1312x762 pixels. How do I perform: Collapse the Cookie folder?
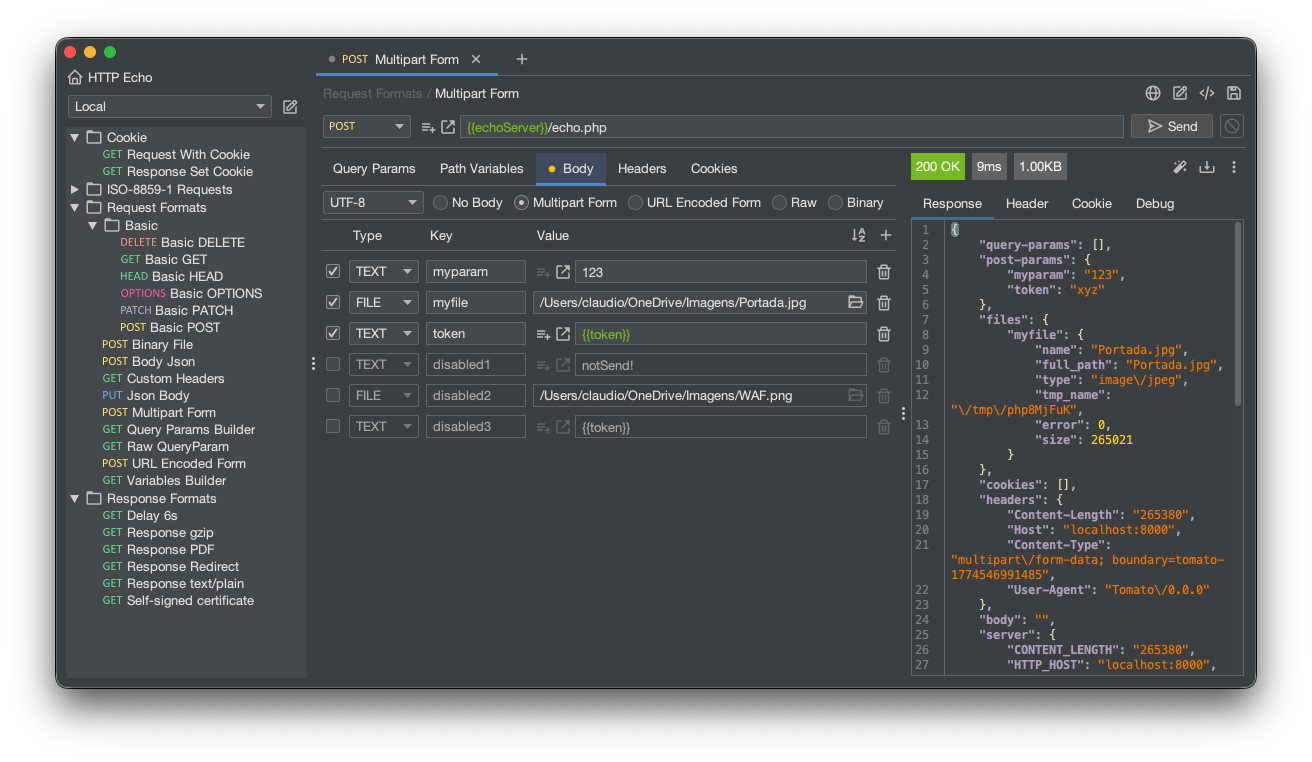(x=74, y=137)
